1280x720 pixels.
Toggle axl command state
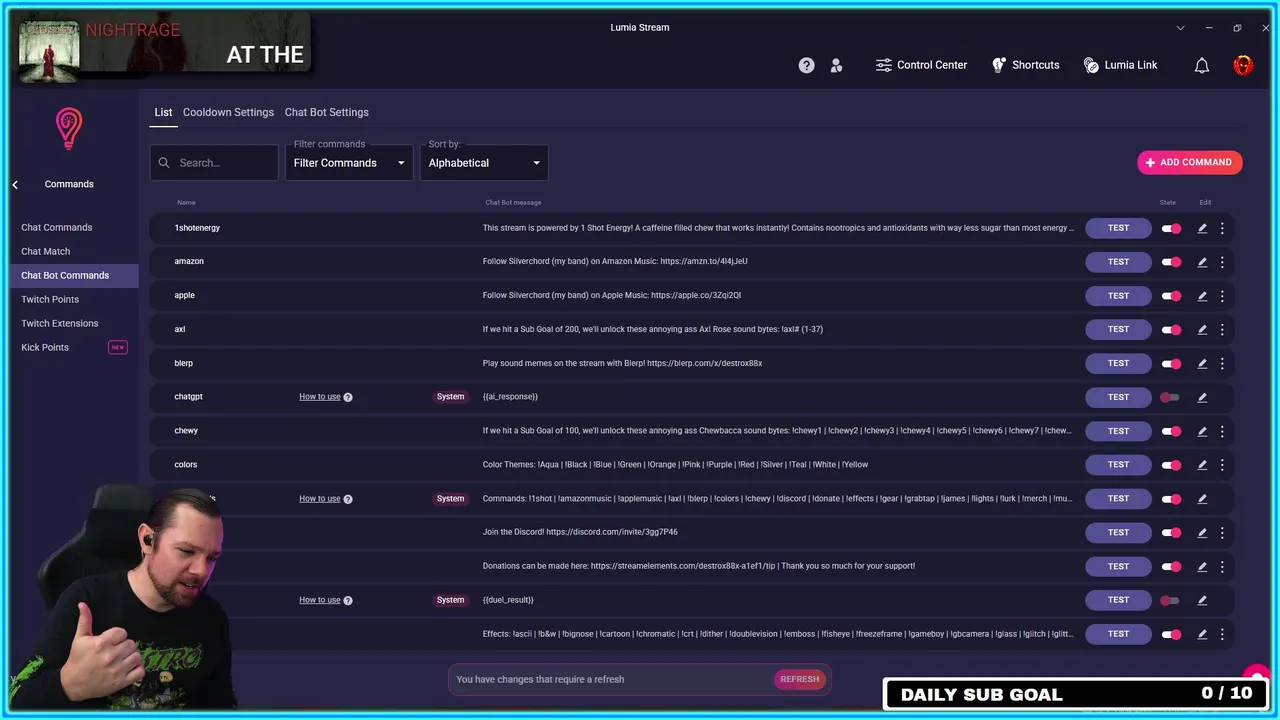[x=1171, y=329]
